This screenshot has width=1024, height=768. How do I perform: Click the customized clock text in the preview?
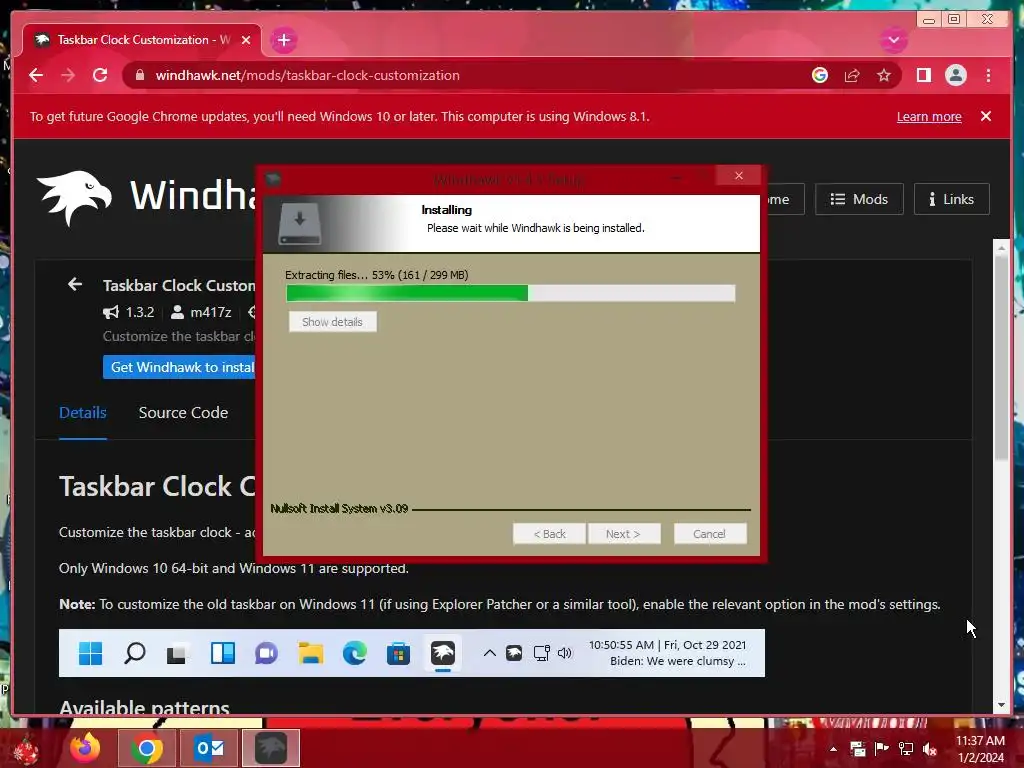pos(667,653)
